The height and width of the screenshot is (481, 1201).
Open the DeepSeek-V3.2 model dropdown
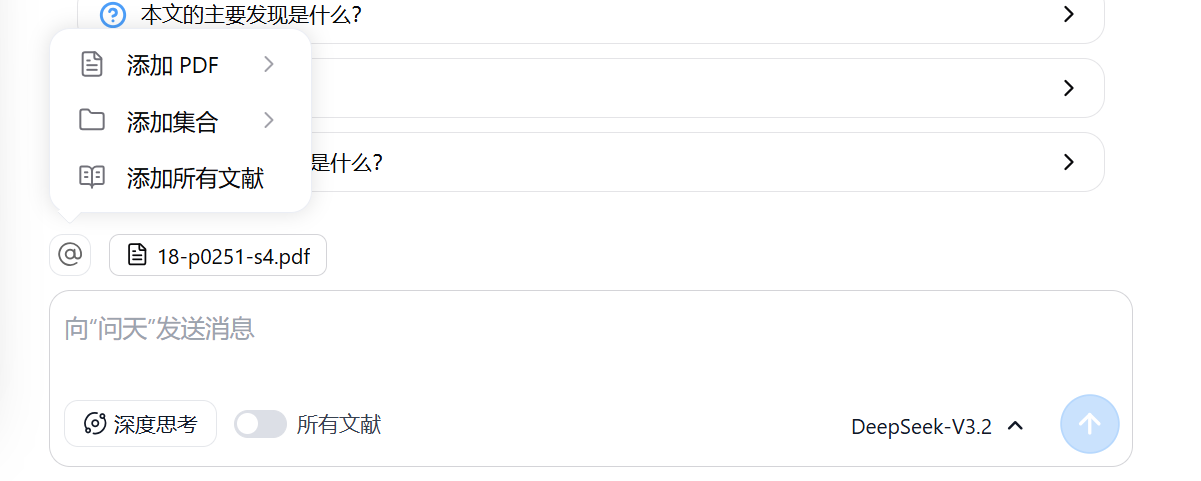click(937, 427)
